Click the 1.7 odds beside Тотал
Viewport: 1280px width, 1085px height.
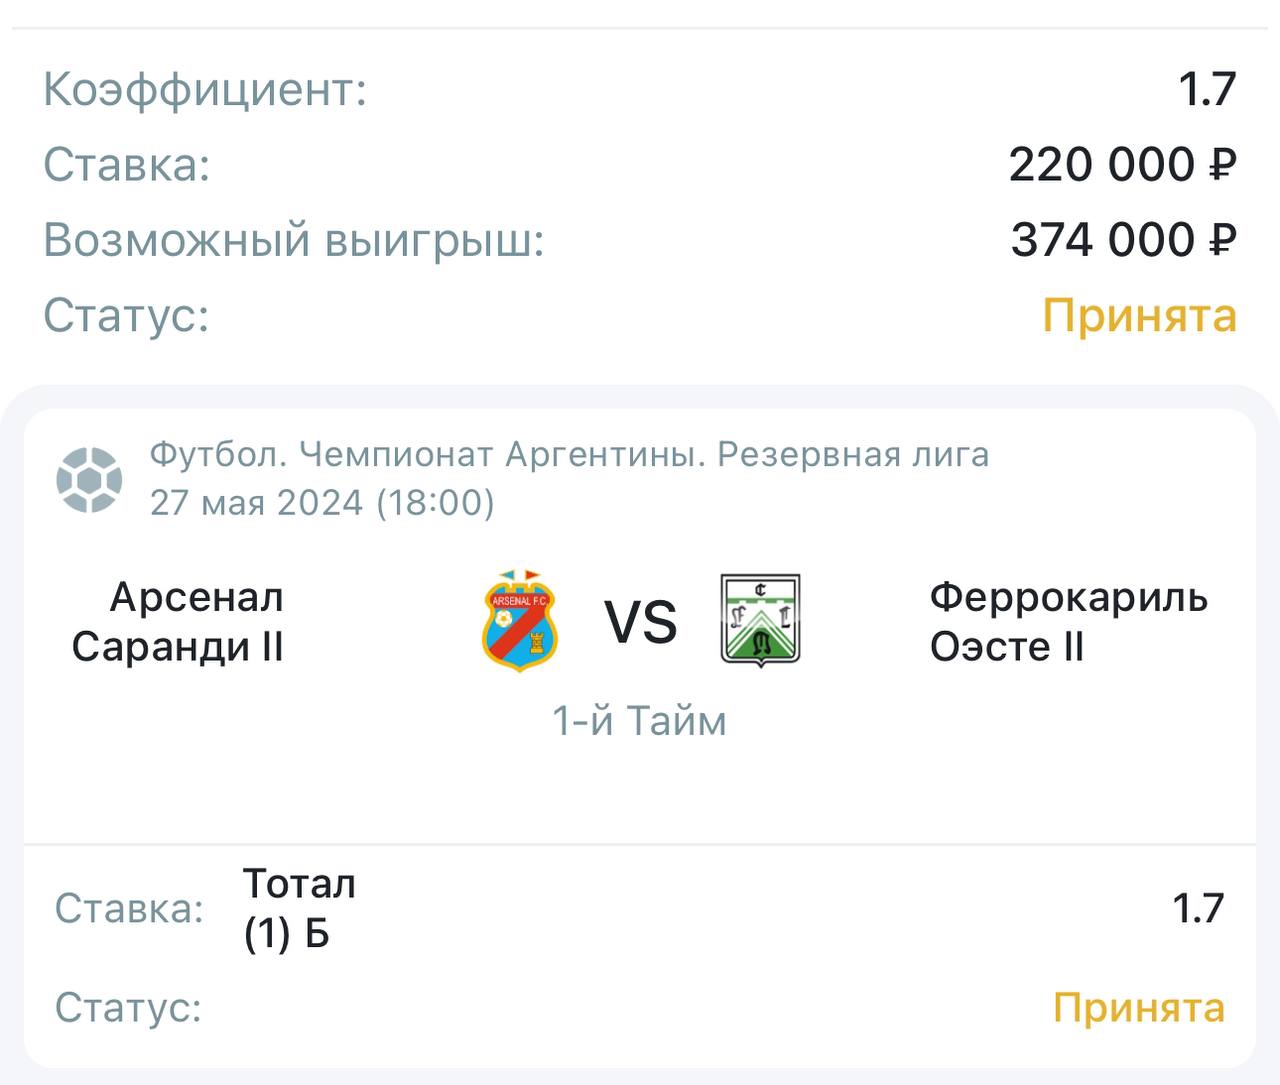(x=1197, y=908)
